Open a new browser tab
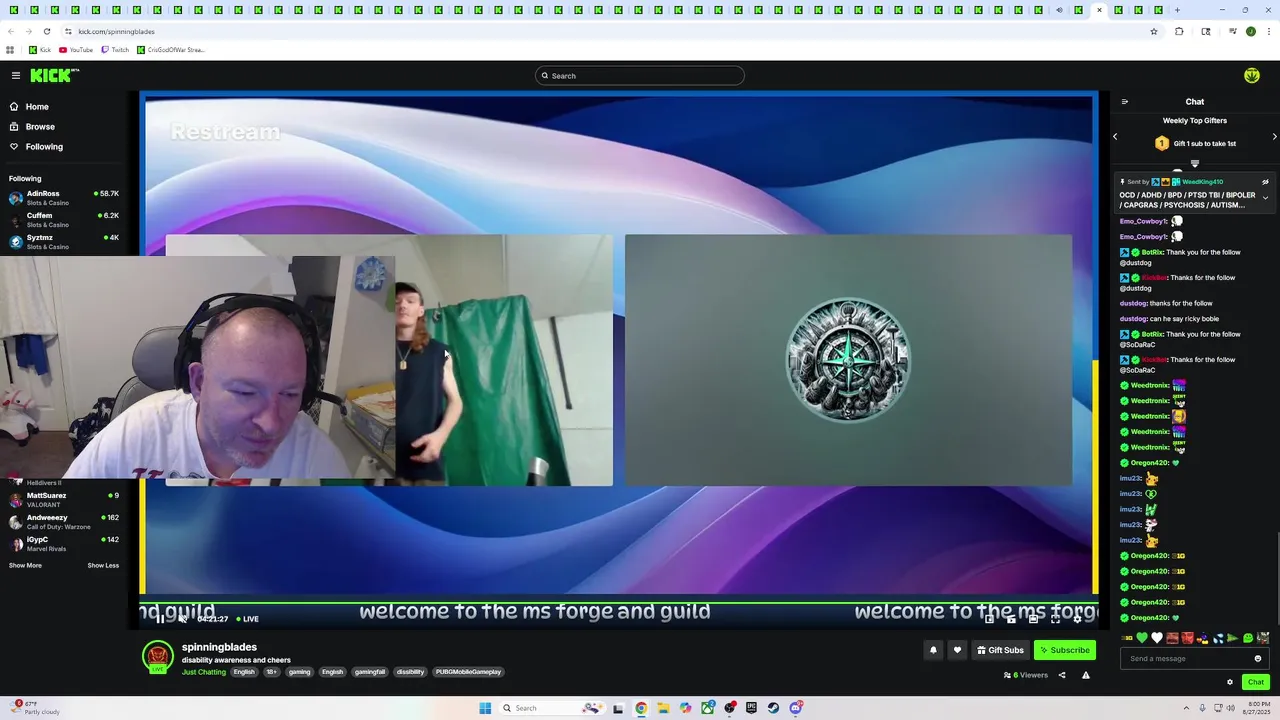Screen dimensions: 1280x720 [1177, 10]
